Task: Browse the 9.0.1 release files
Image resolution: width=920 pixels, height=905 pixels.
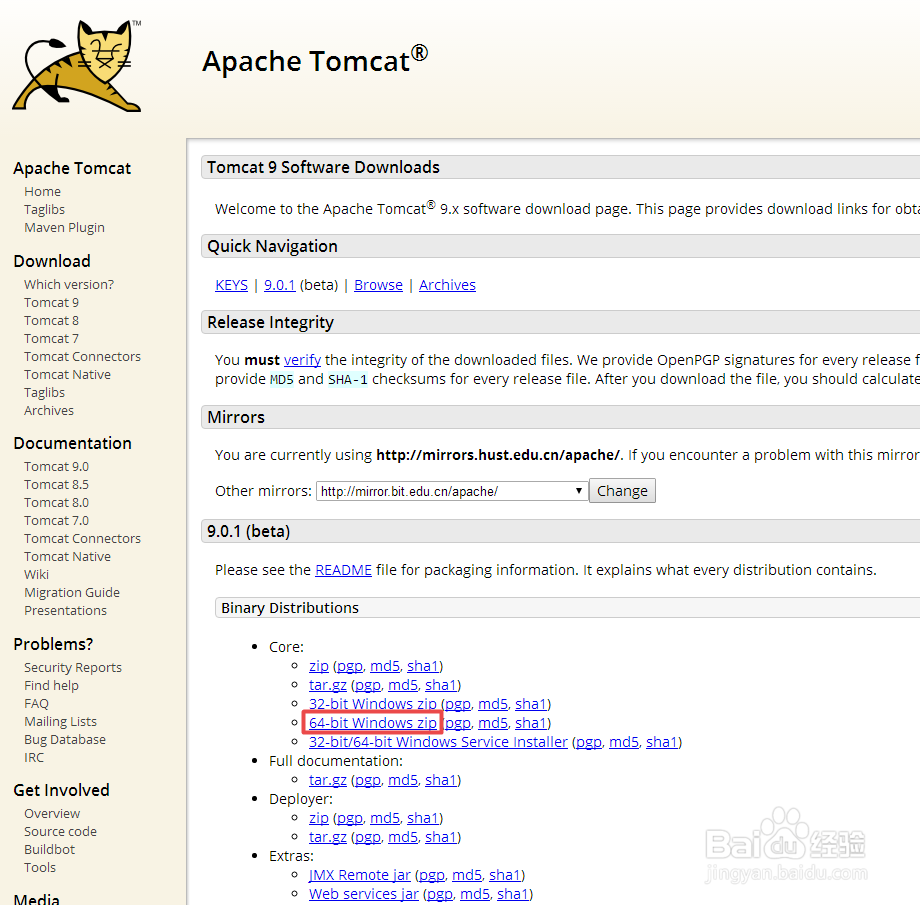Action: coord(378,284)
